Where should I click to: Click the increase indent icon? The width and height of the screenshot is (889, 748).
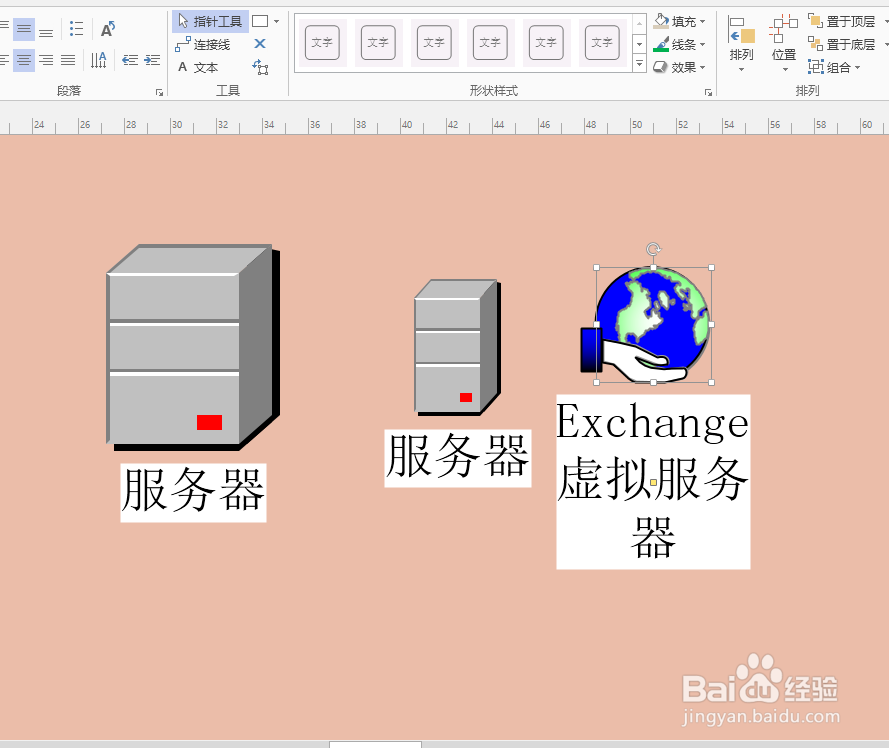coord(152,60)
